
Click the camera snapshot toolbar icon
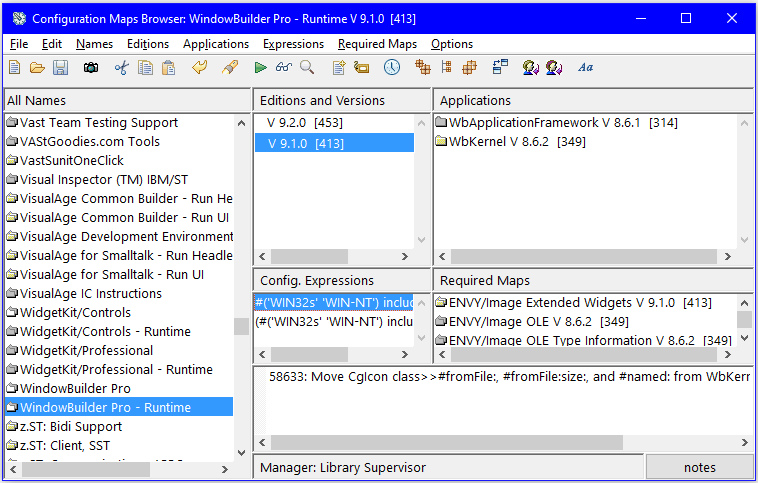(91, 68)
